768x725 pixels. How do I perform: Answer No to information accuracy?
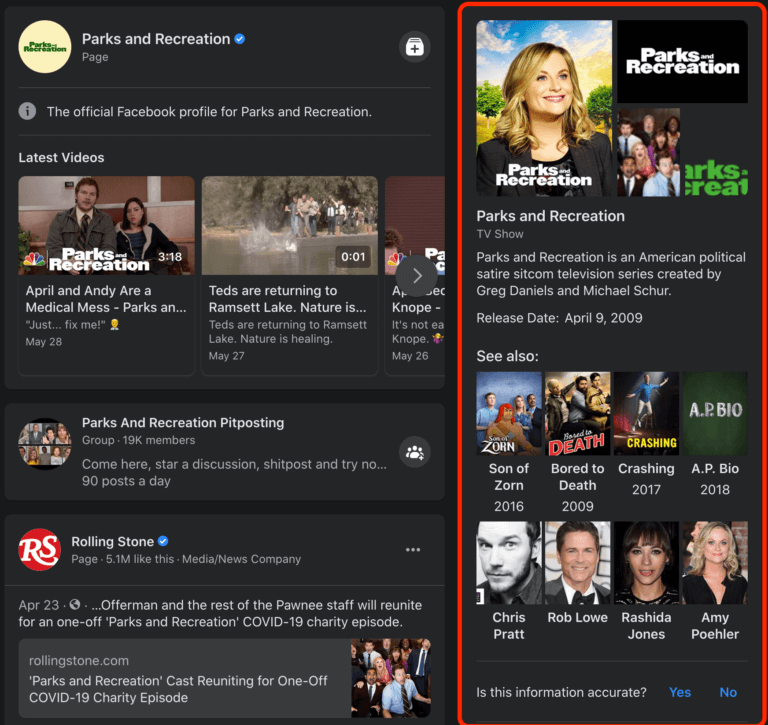click(728, 692)
